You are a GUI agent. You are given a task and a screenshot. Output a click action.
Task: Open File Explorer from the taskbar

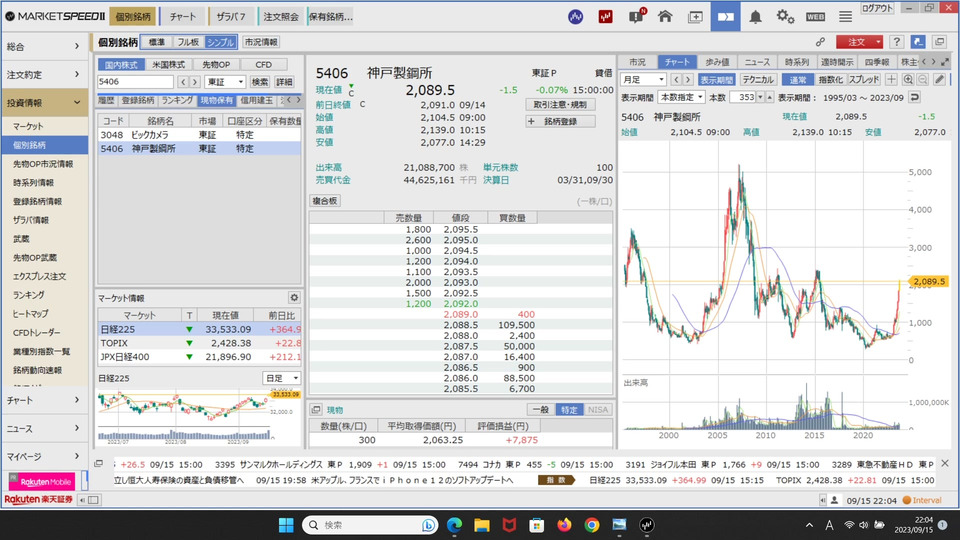(x=482, y=525)
